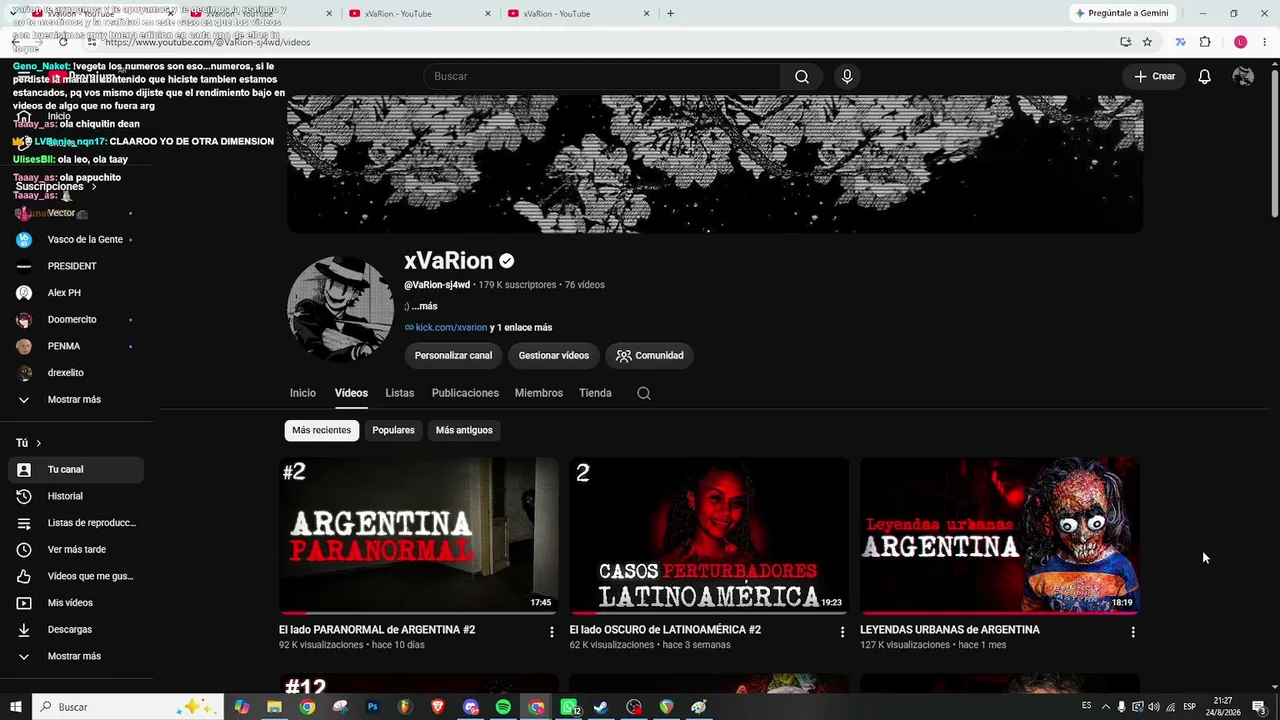Open Steam from the taskbar
This screenshot has width=1280, height=720.
(x=601, y=707)
